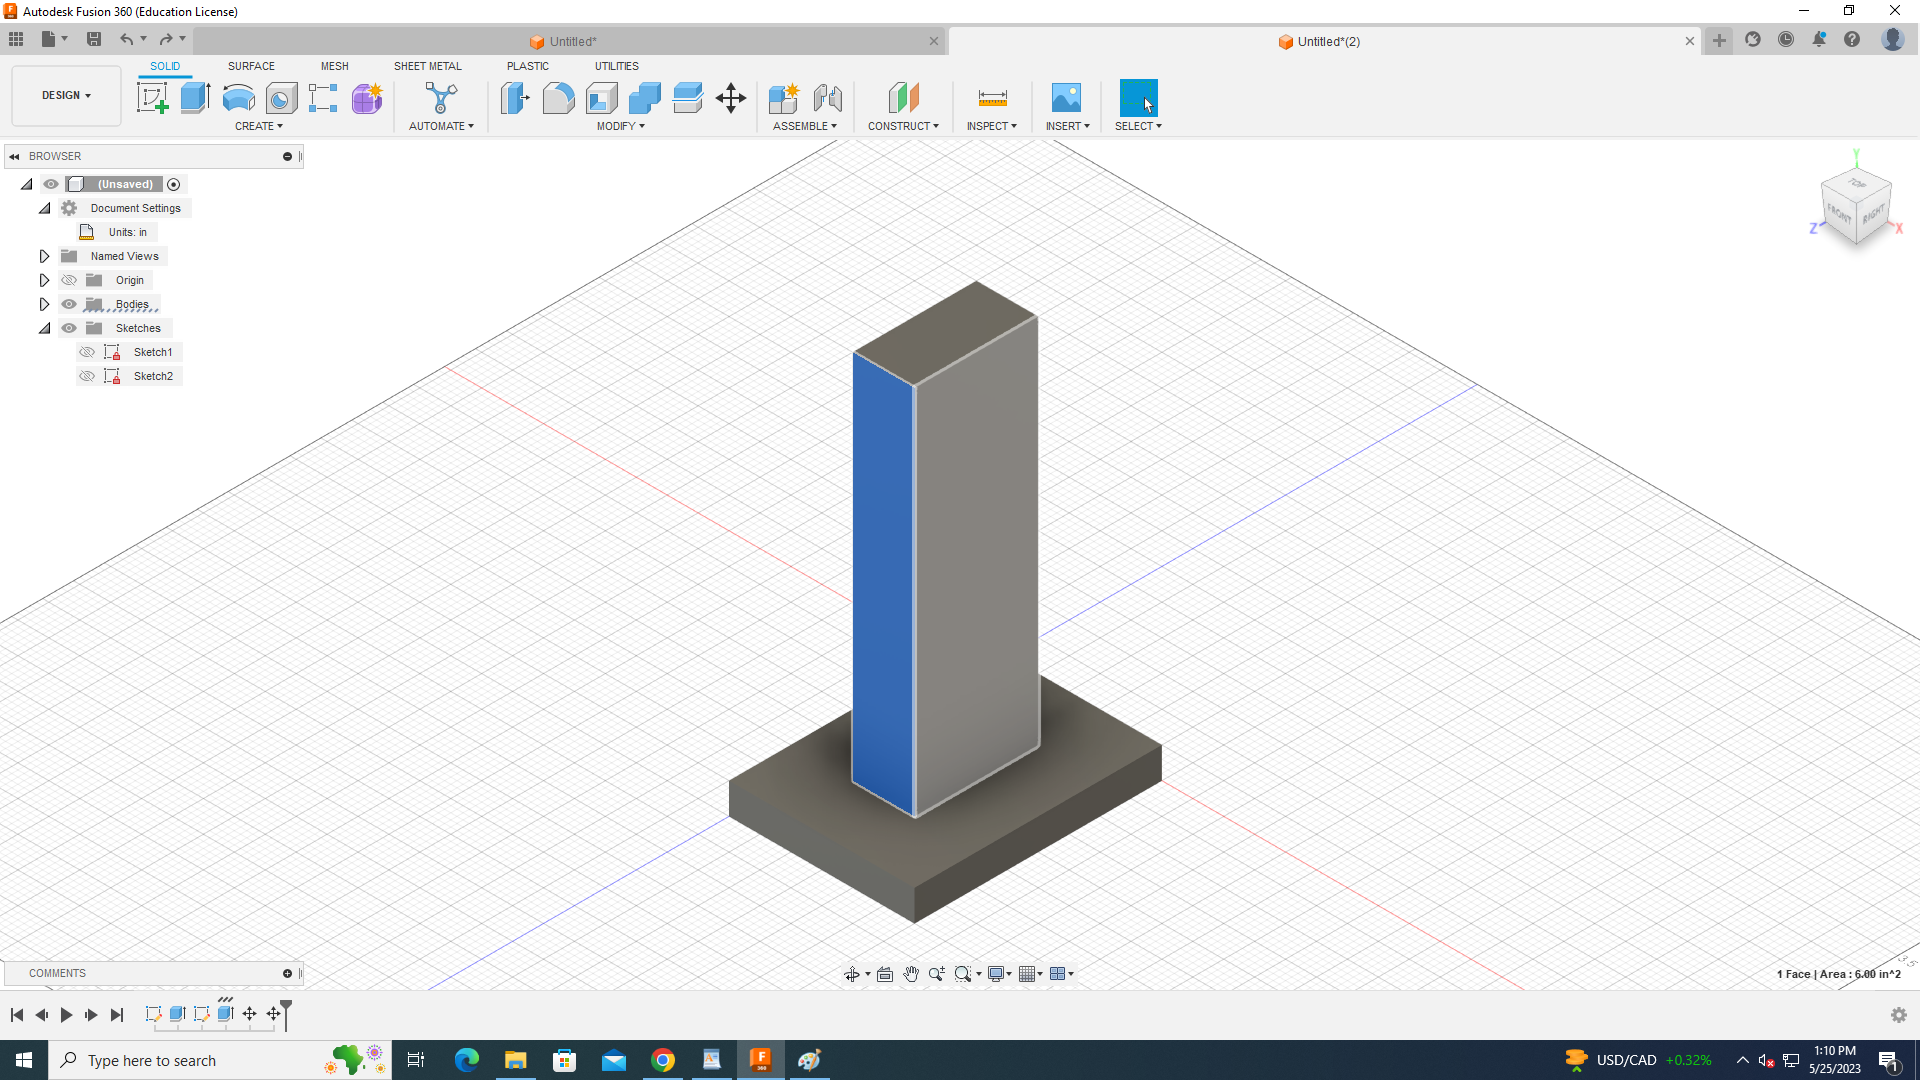Click the Extrude tool icon

(195, 98)
